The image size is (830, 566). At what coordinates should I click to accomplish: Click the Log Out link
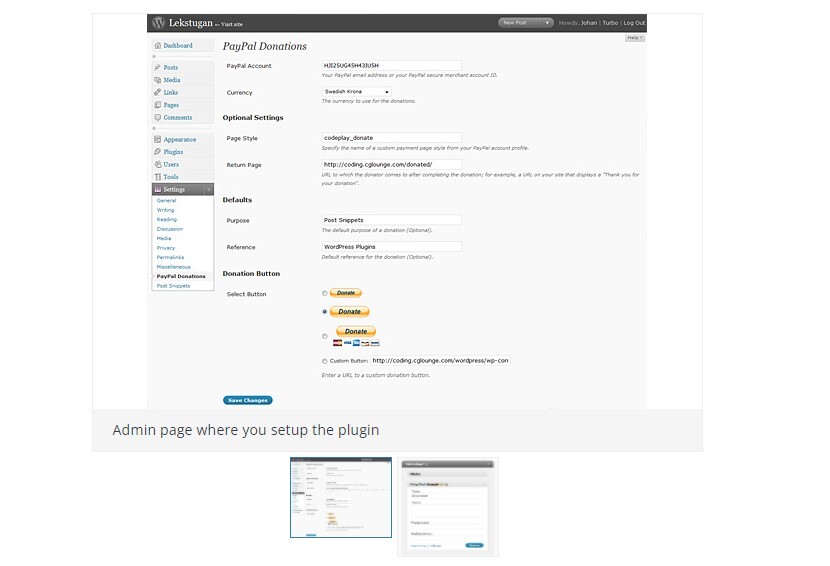[x=634, y=22]
